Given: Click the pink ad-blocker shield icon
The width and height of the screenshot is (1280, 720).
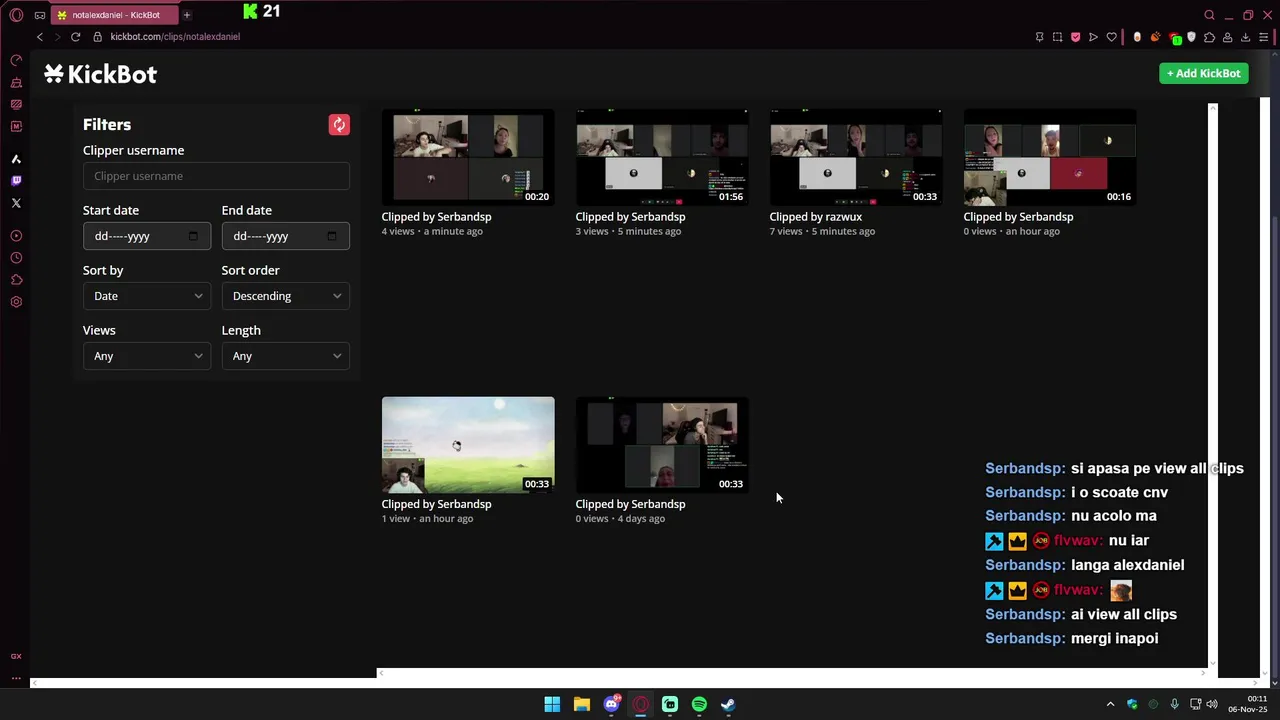Looking at the screenshot, I should [x=1075, y=37].
